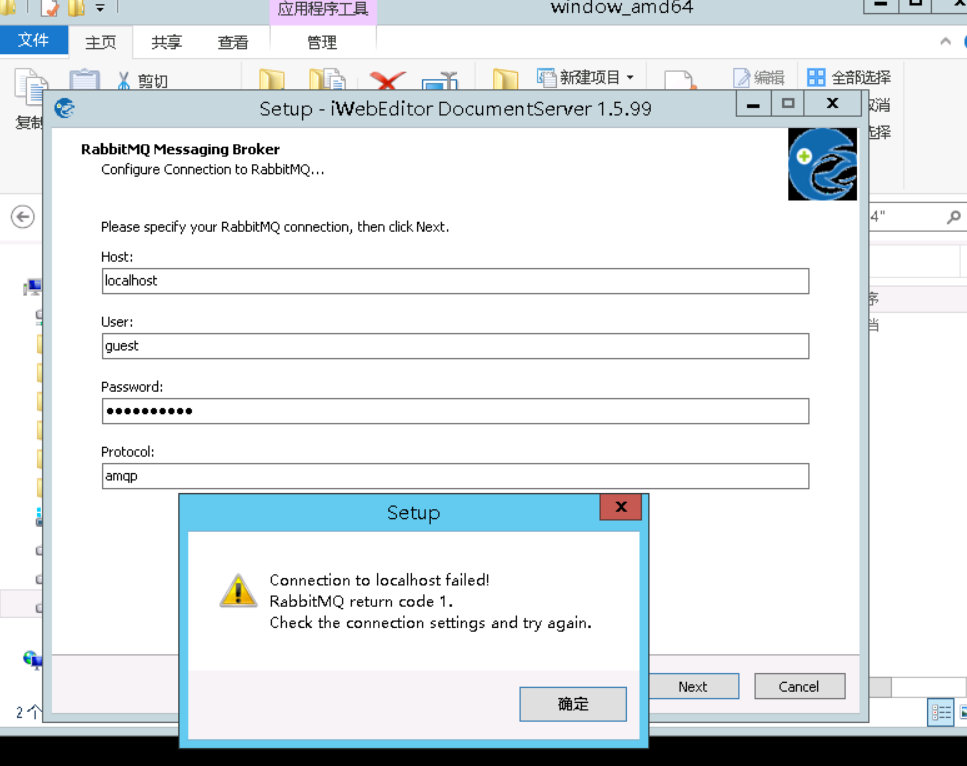Click the network icon in navigation pane
This screenshot has height=766, width=967.
tap(32, 659)
